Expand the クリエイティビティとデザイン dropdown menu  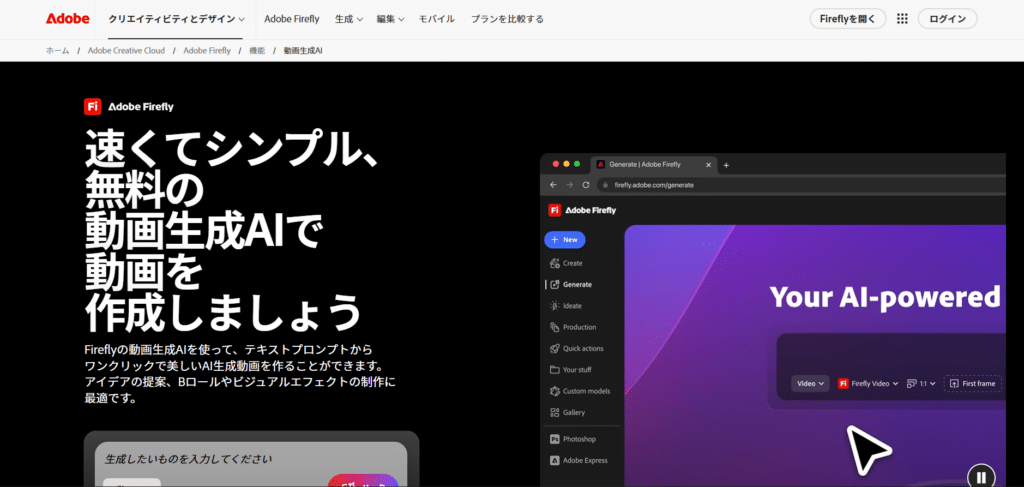[176, 19]
